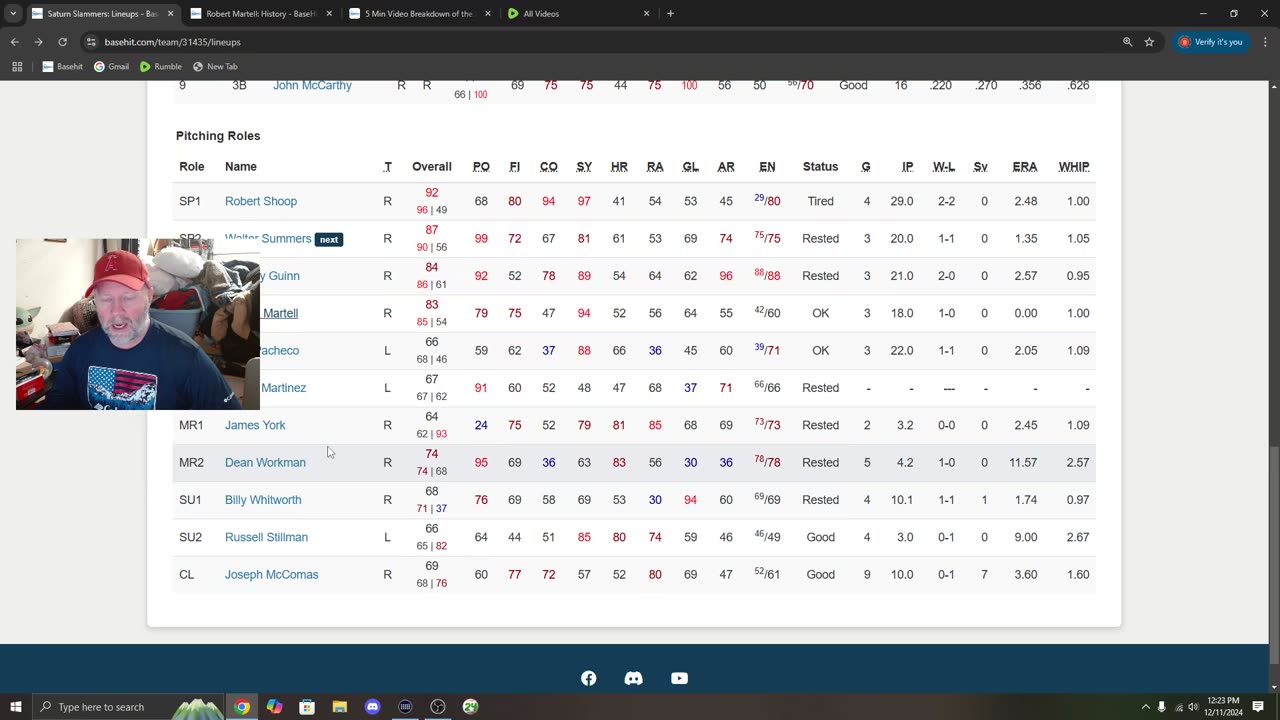The height and width of the screenshot is (720, 1280).
Task: Open the Windows Start menu
Action: 16,707
